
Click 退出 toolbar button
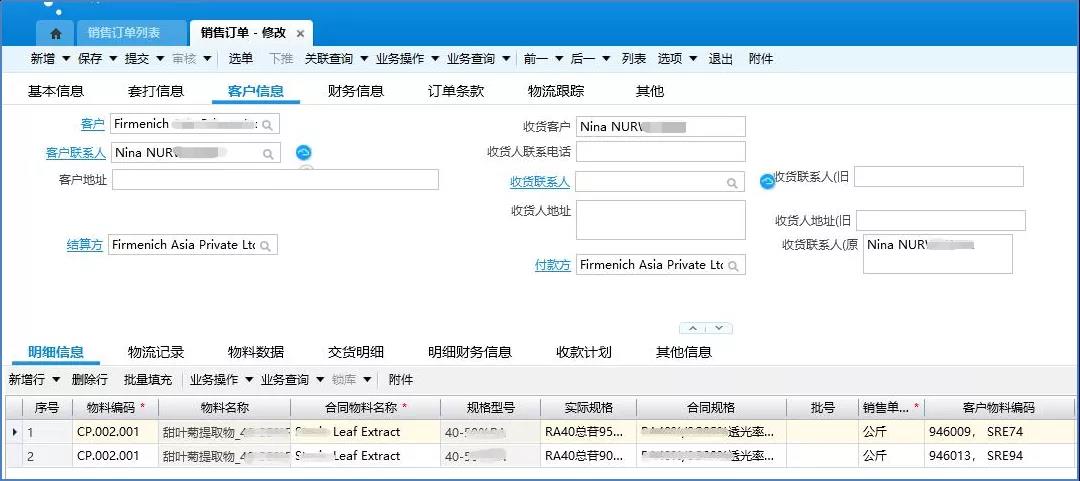[720, 59]
